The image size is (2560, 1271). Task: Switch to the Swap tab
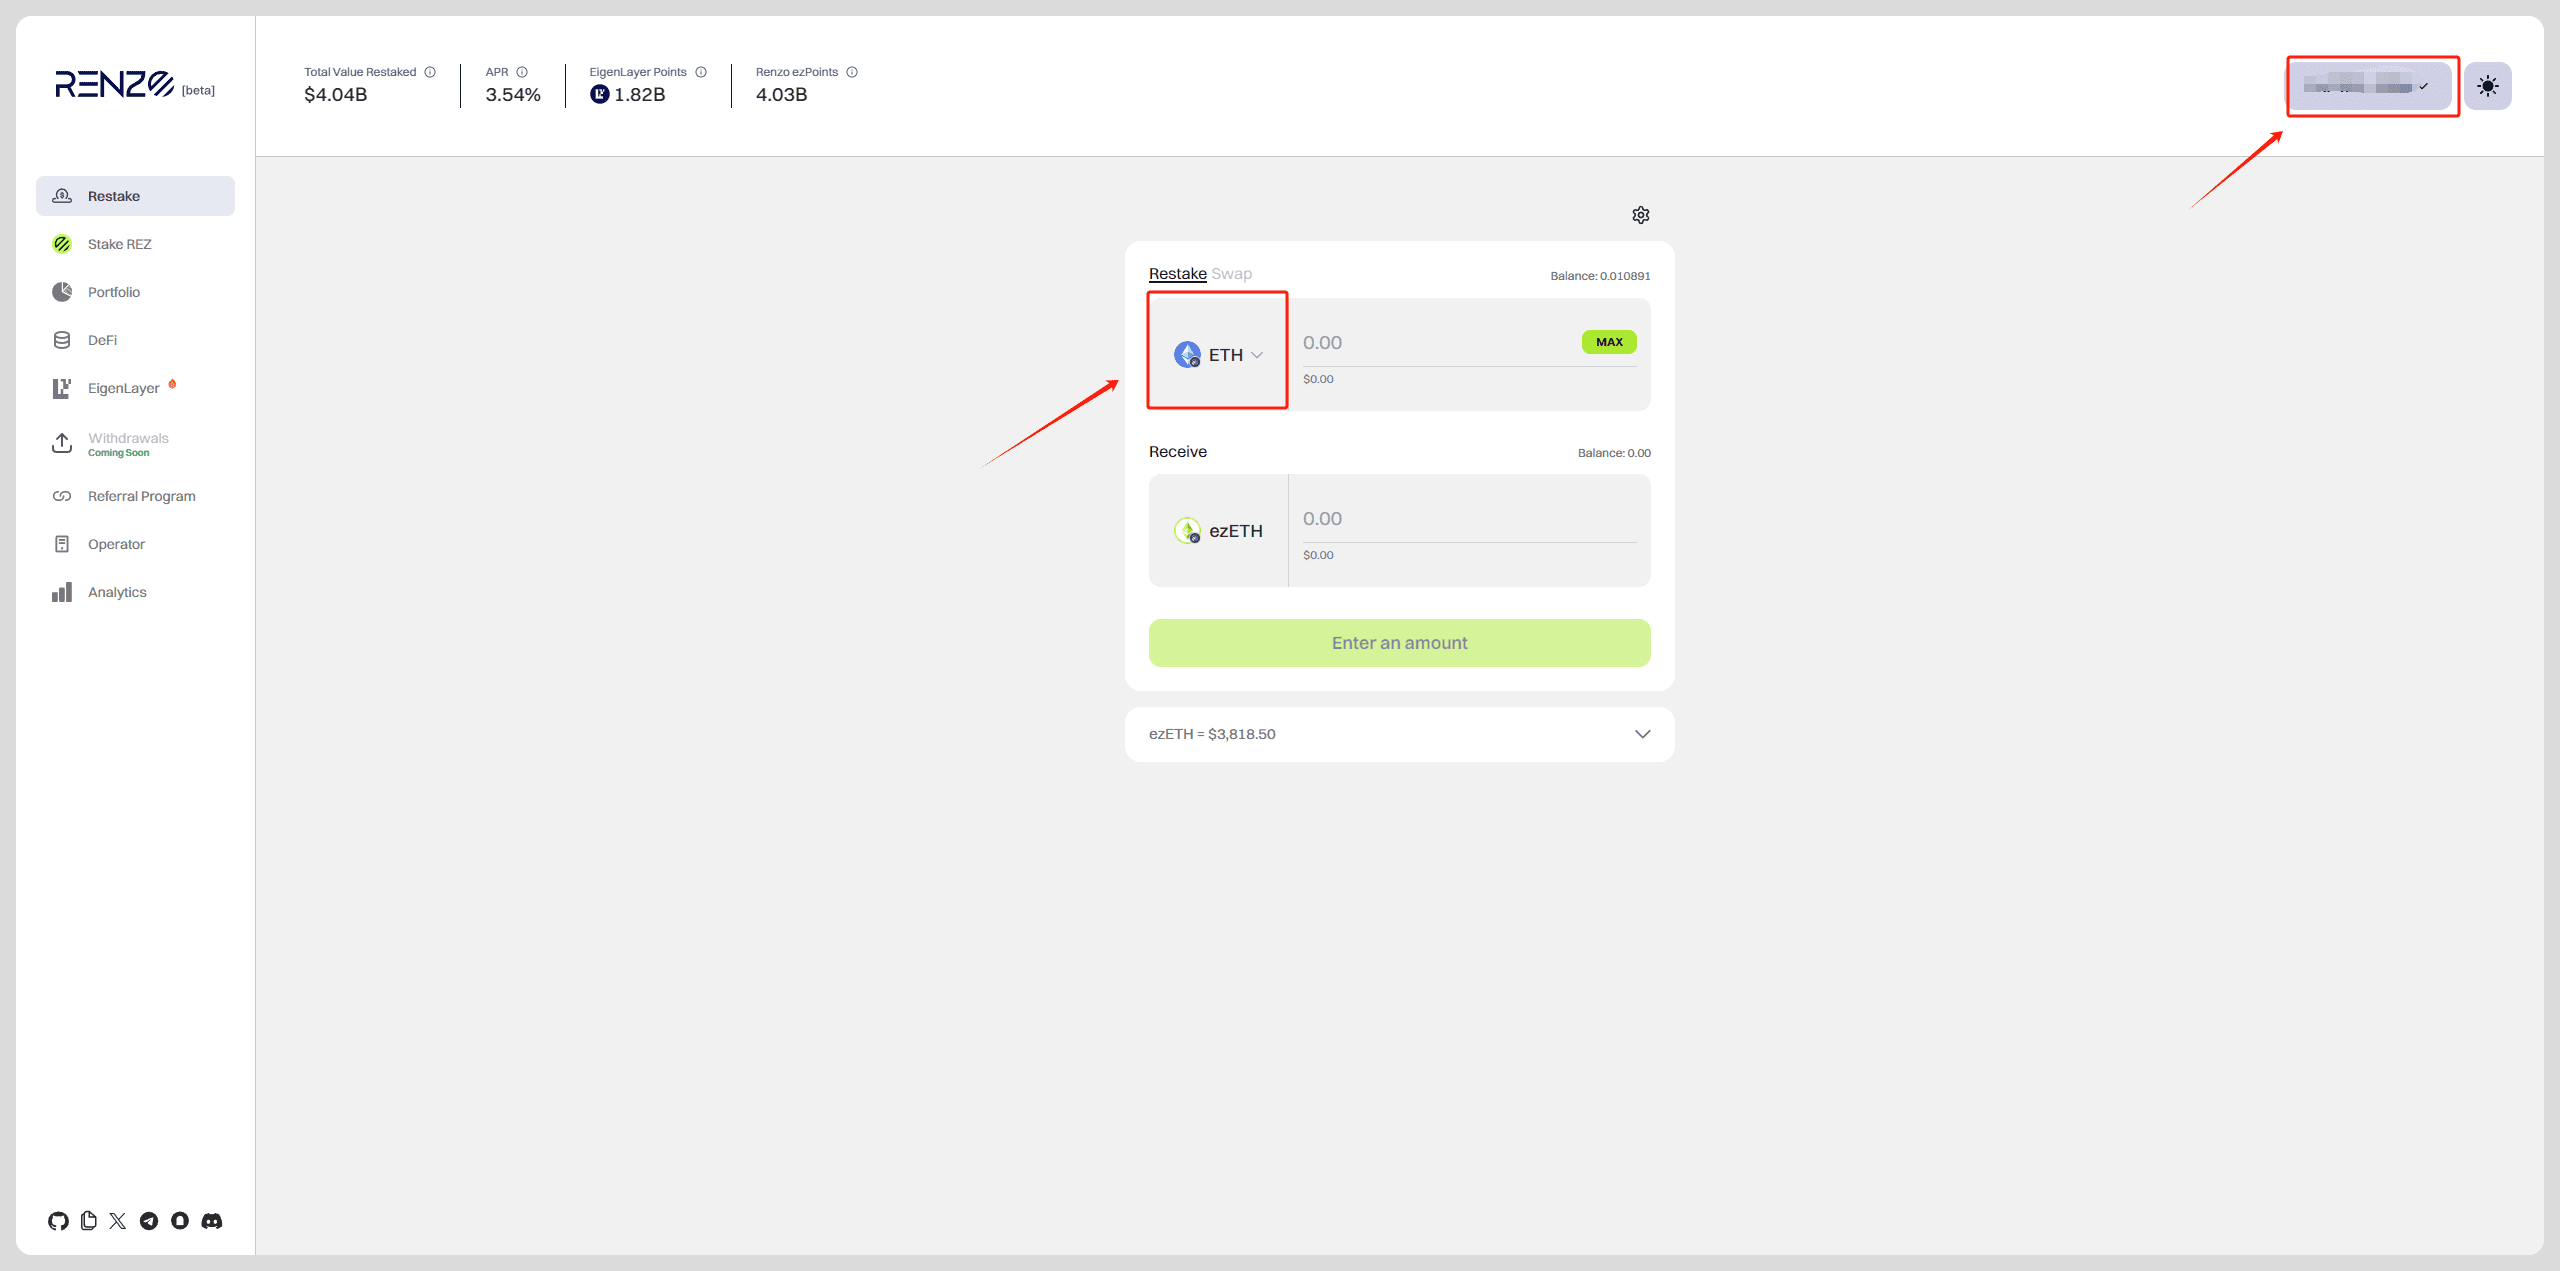click(x=1231, y=274)
